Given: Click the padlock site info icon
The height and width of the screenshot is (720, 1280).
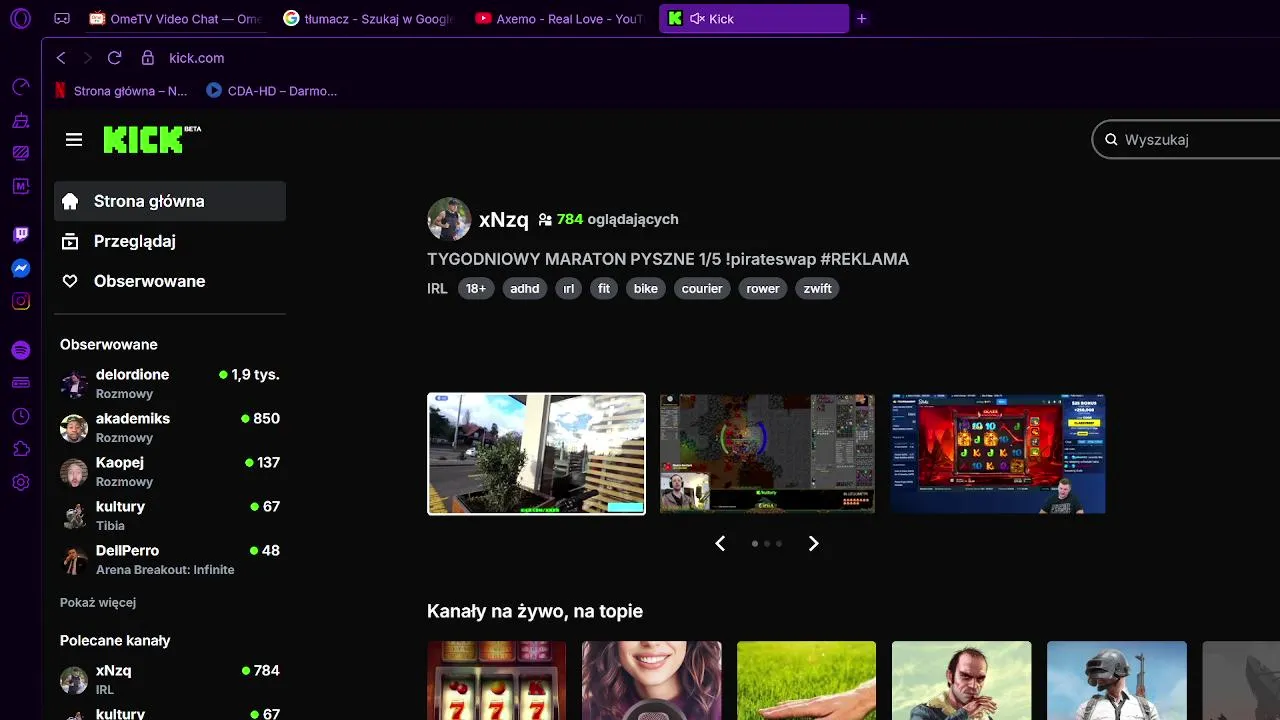Looking at the screenshot, I should pyautogui.click(x=148, y=58).
